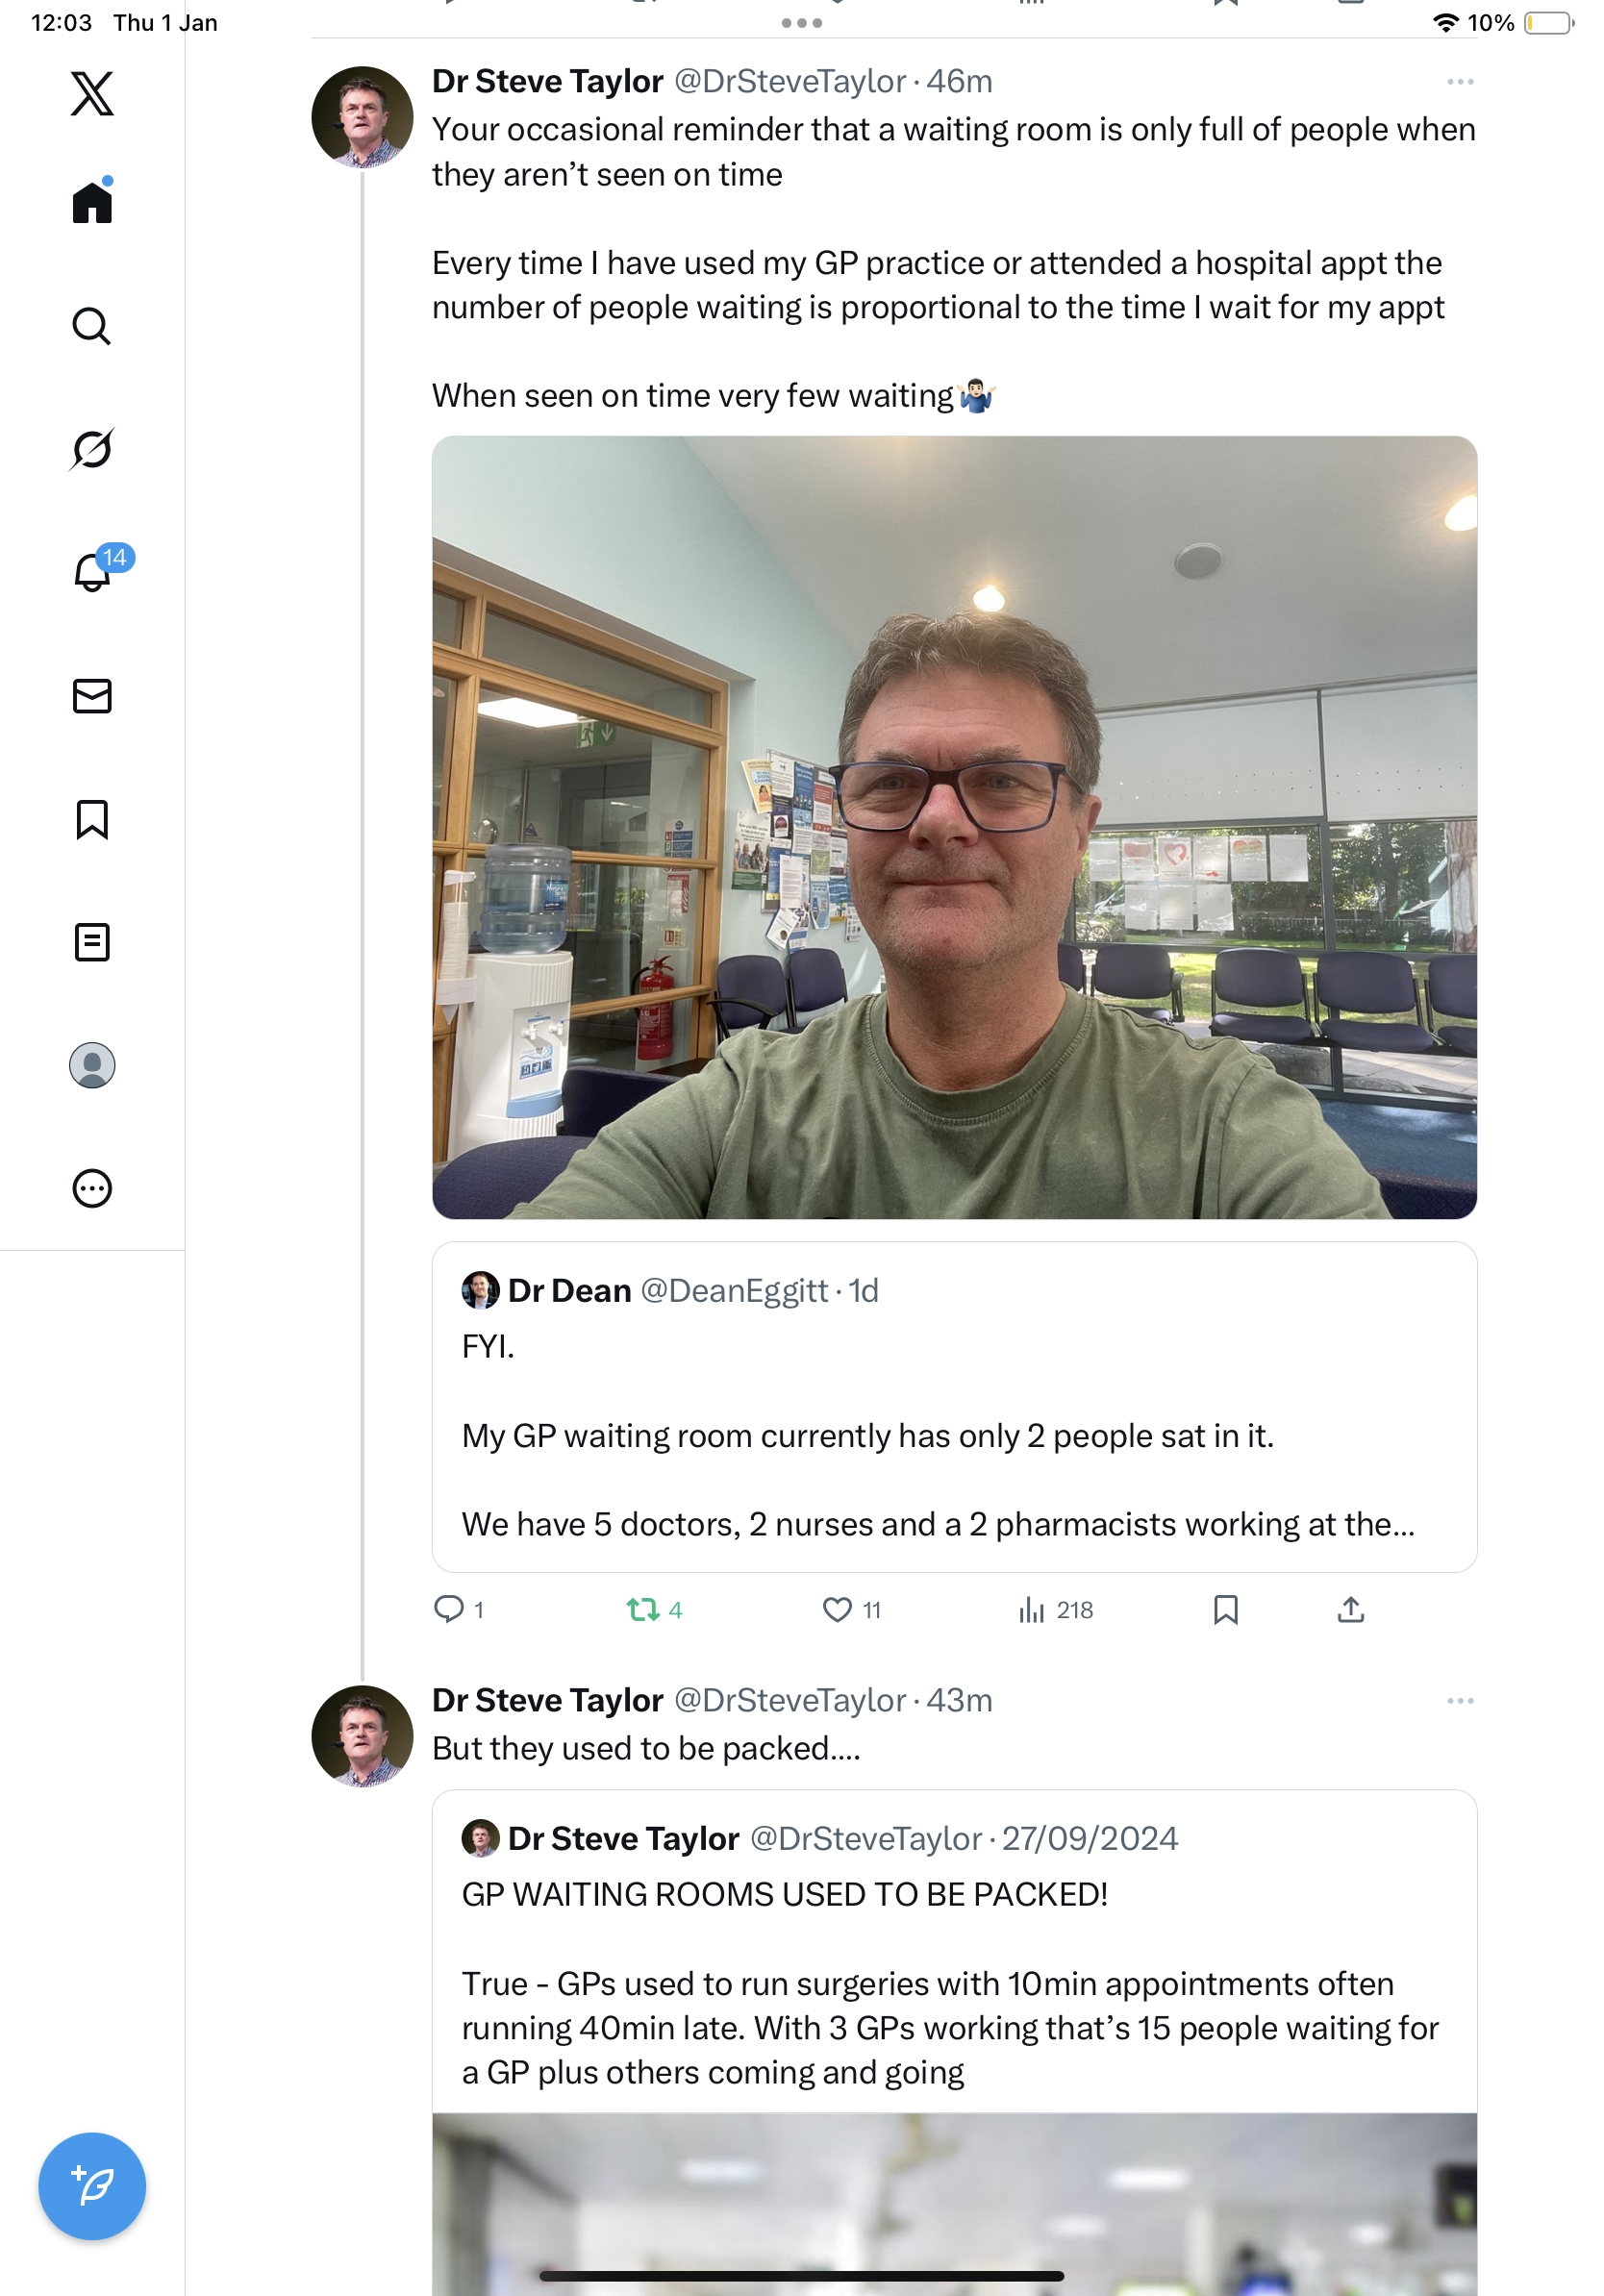Open the More circle menu in sidebar

click(x=92, y=1188)
